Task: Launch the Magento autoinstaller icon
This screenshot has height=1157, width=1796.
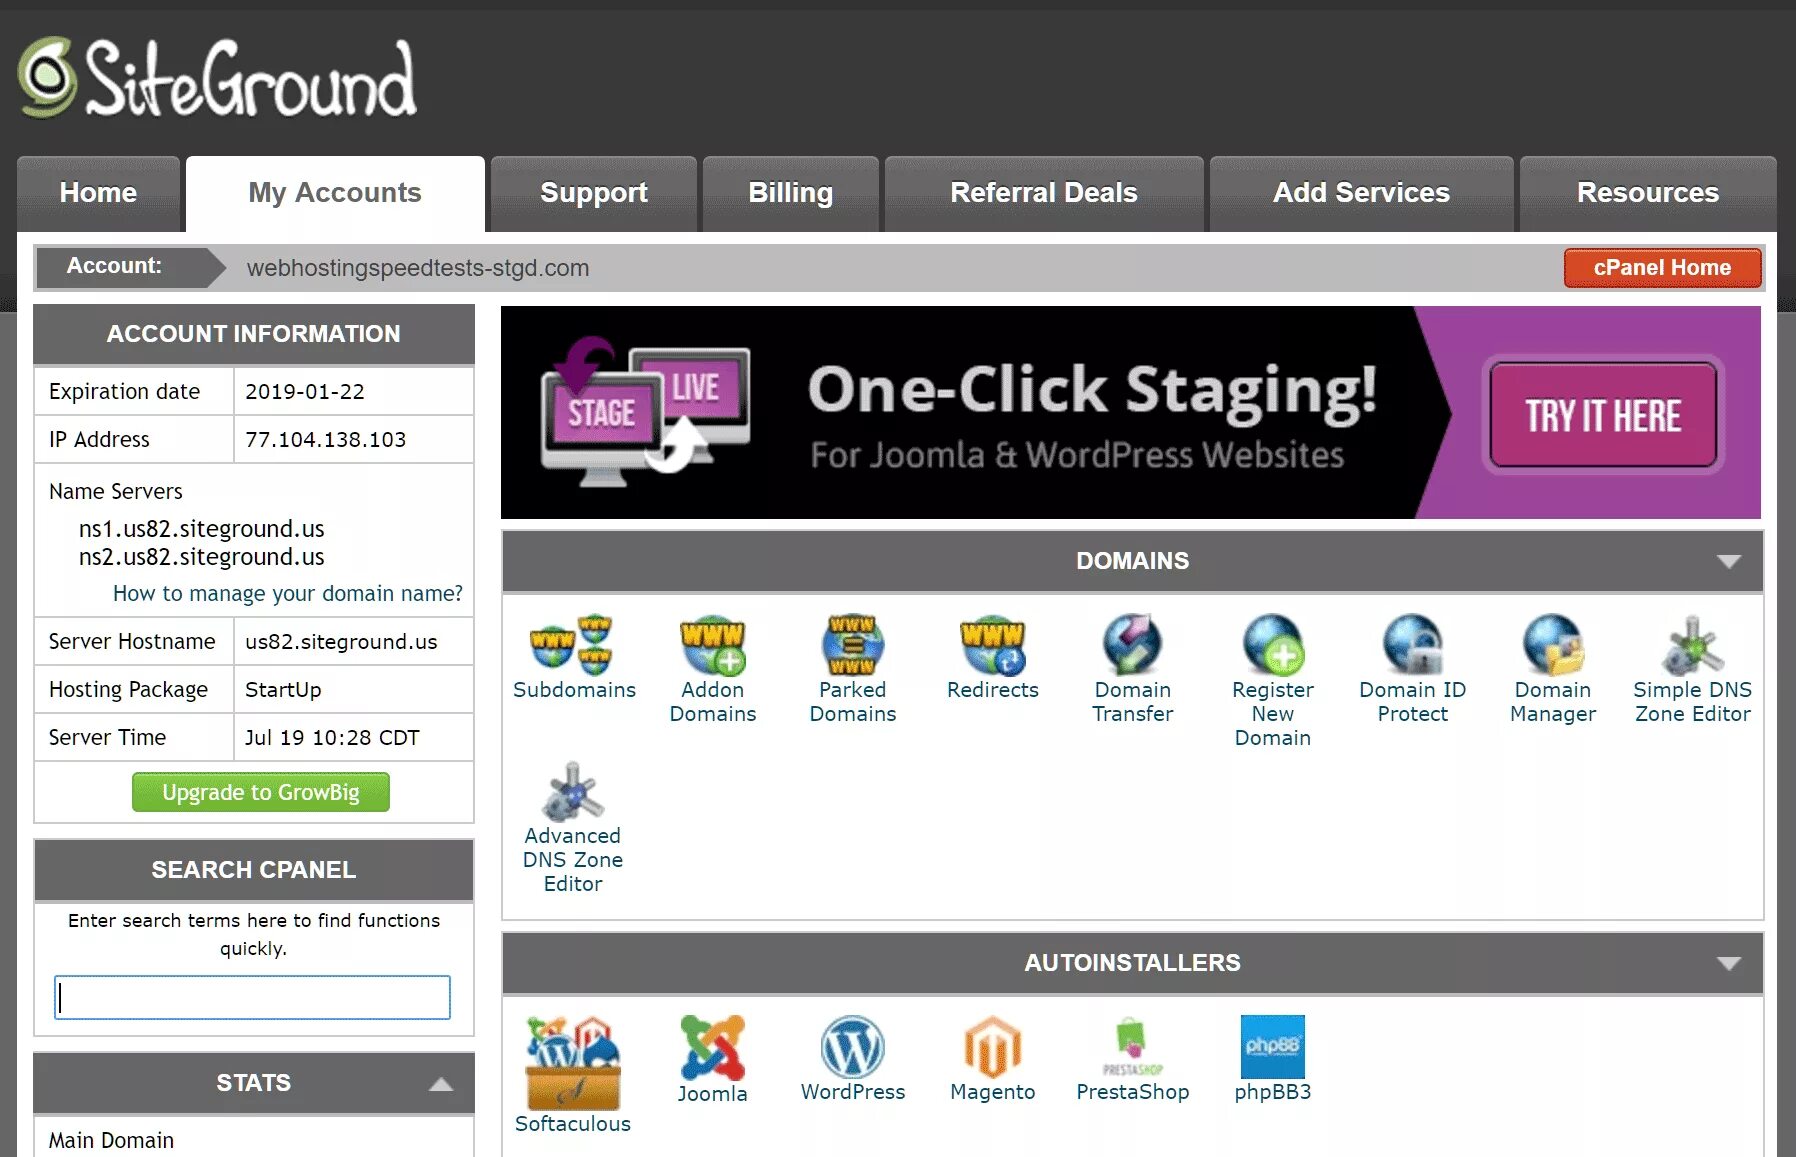Action: point(992,1047)
